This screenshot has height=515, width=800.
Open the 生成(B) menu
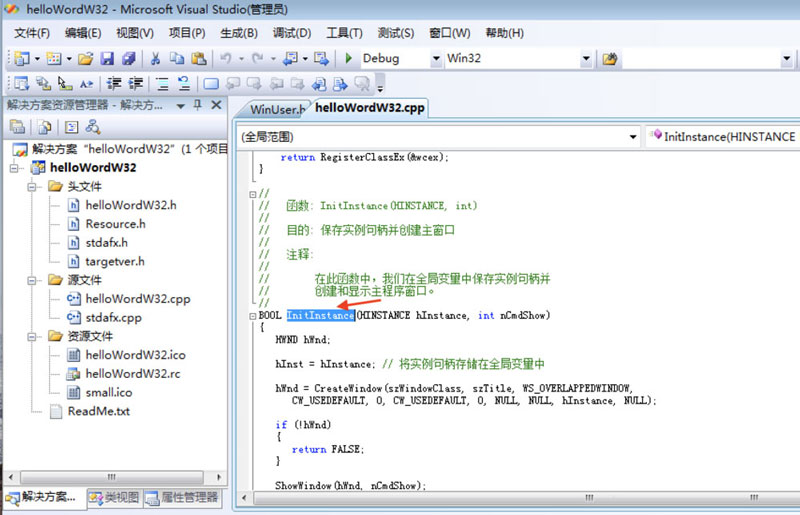coord(239,33)
